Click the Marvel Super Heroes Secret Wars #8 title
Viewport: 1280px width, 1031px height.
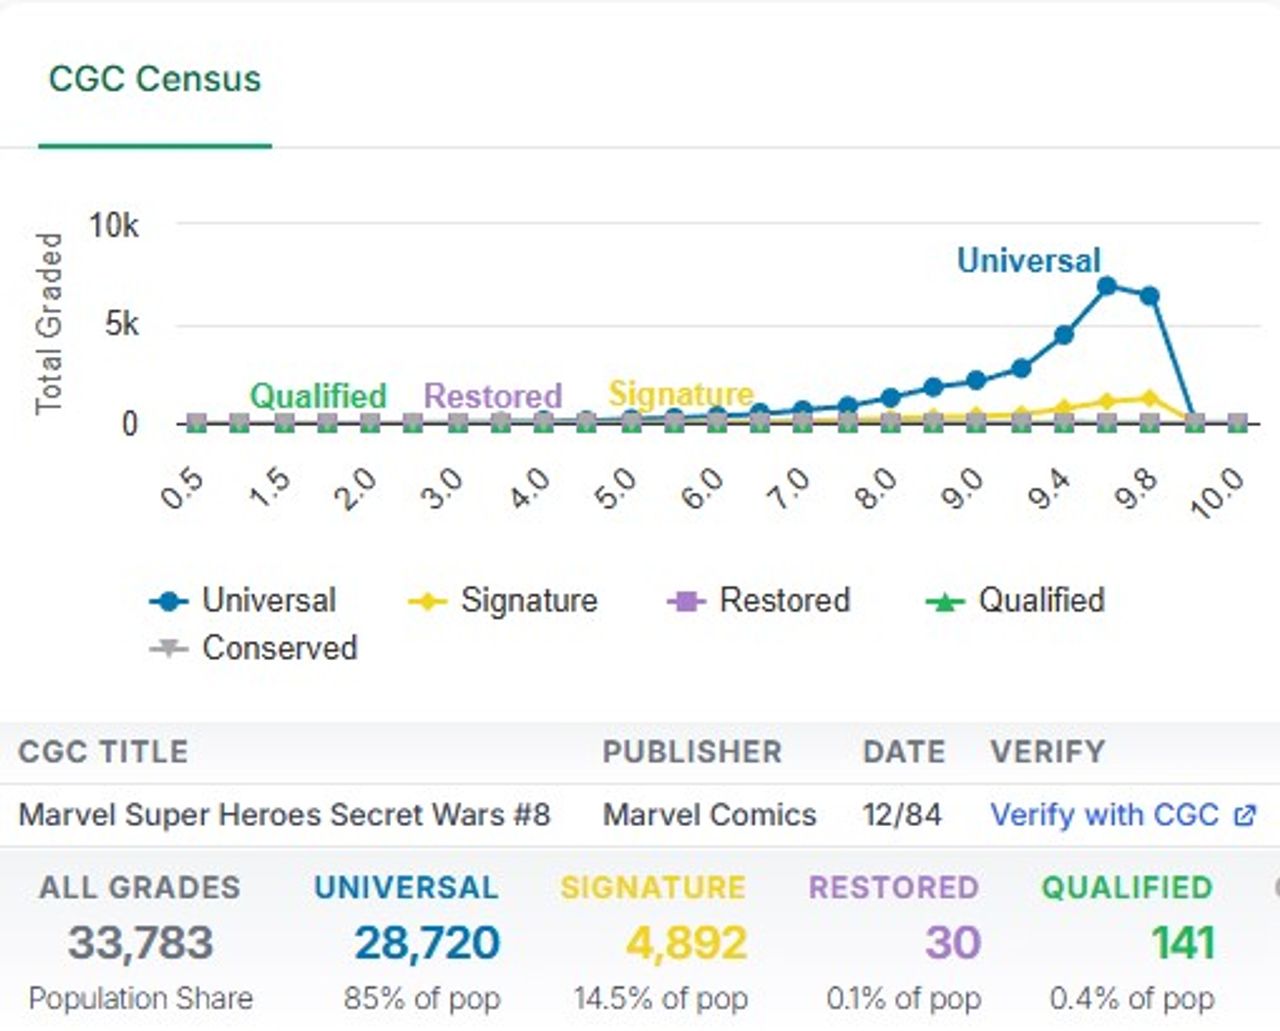tap(285, 815)
